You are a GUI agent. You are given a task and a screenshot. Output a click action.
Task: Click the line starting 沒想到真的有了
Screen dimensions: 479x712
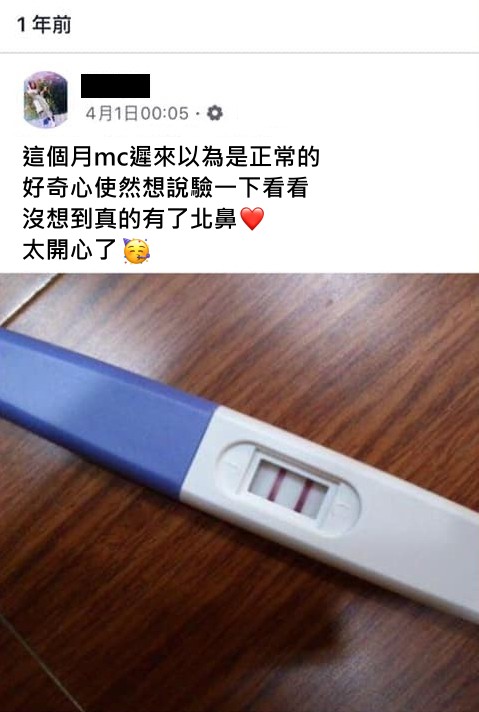(x=143, y=218)
